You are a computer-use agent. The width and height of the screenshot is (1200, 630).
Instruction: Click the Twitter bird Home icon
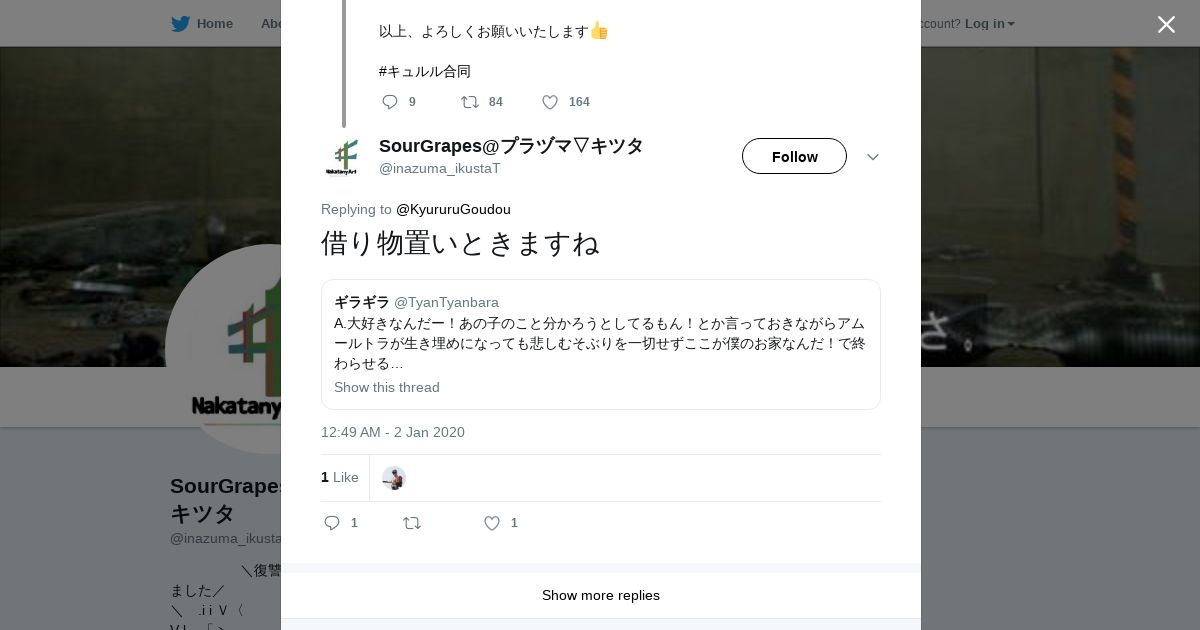pos(181,24)
